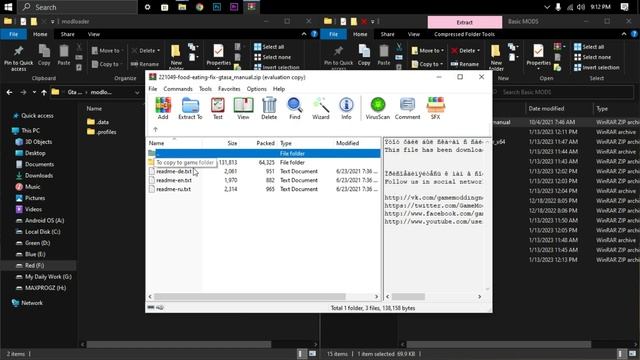Select This PC in navigation pane
Image resolution: width=640 pixels, height=360 pixels.
(x=26, y=130)
